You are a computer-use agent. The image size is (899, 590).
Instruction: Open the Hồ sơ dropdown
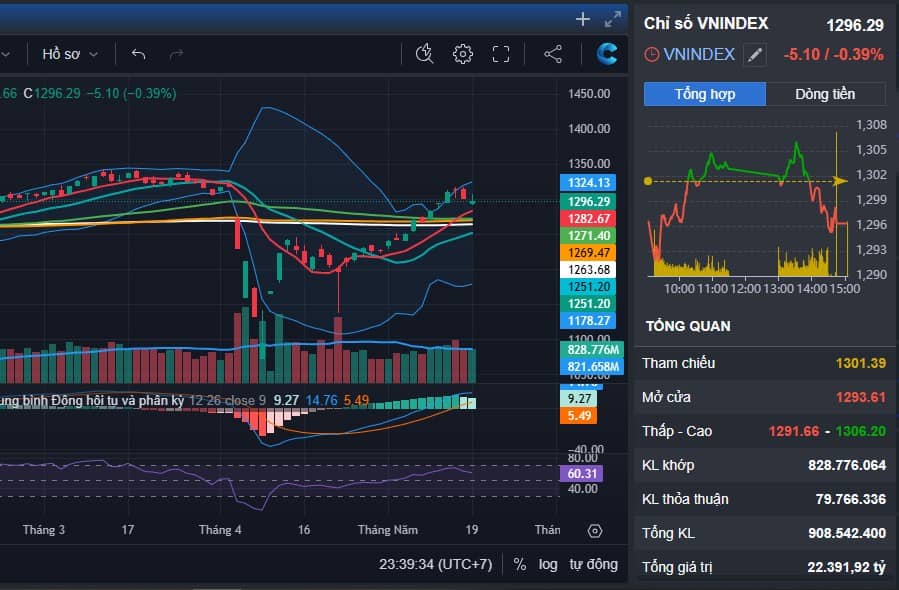coord(63,54)
